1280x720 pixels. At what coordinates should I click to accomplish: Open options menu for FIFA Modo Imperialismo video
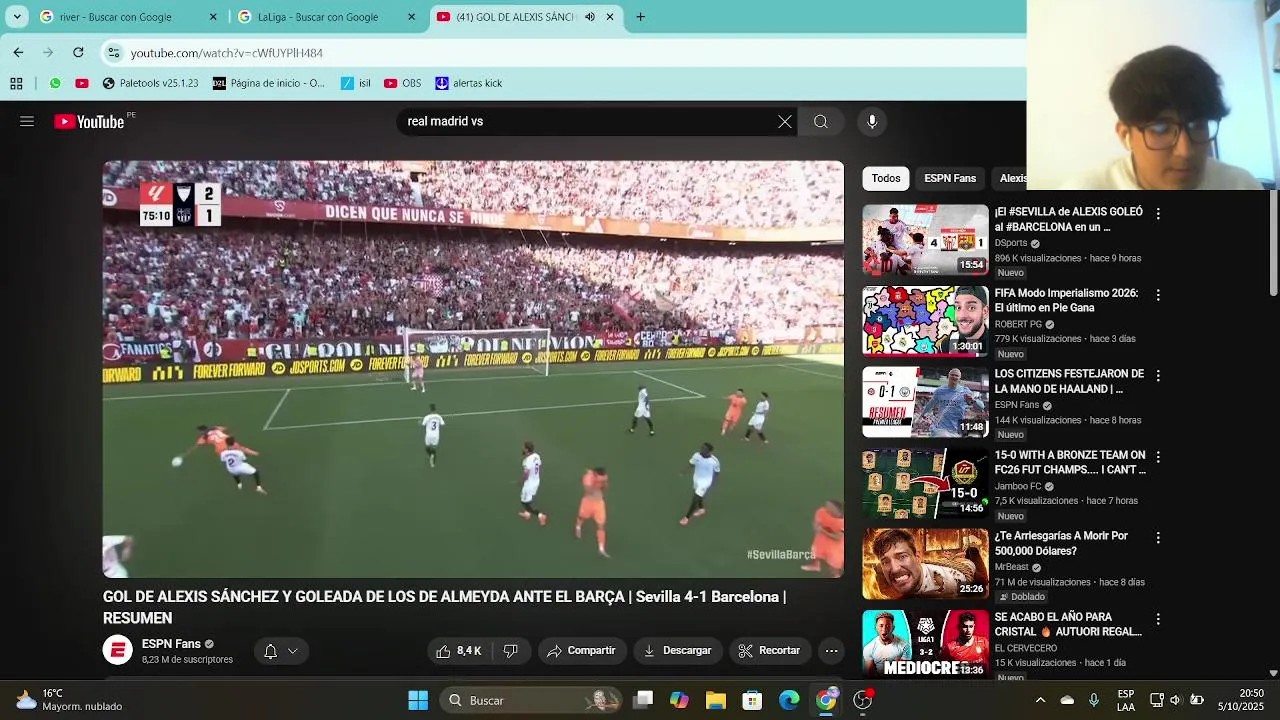click(1158, 295)
